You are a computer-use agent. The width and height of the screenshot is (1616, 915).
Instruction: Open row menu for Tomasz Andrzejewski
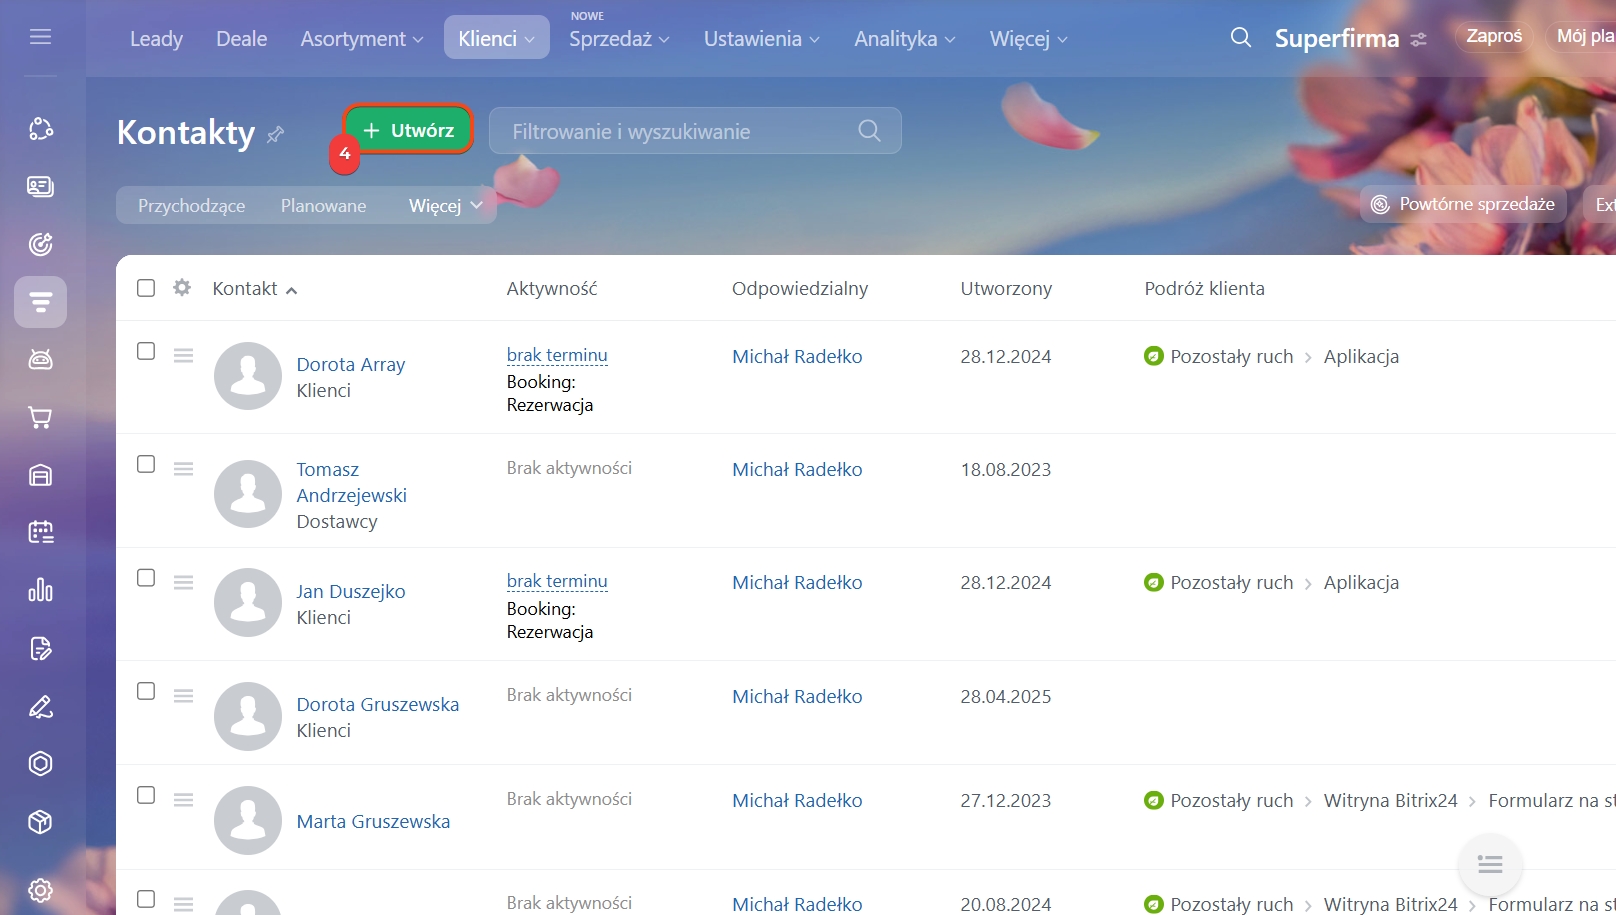pyautogui.click(x=183, y=468)
